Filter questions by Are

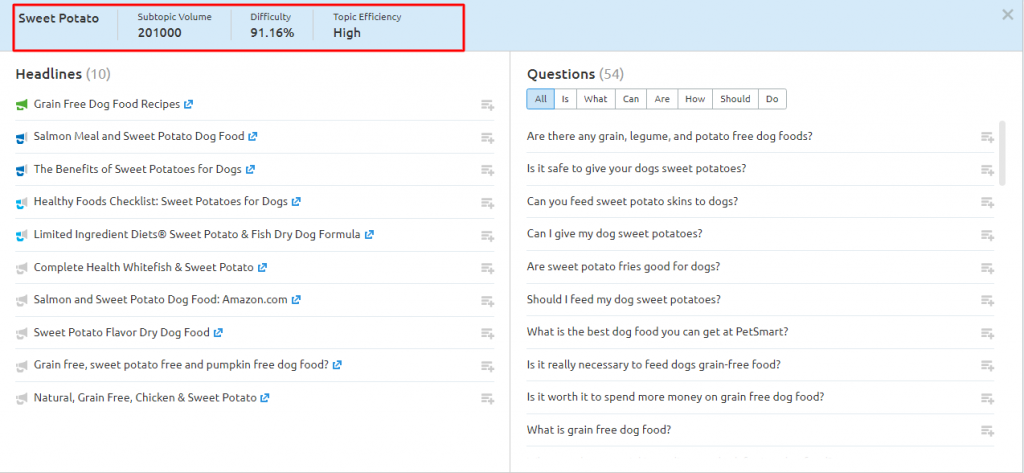(662, 99)
